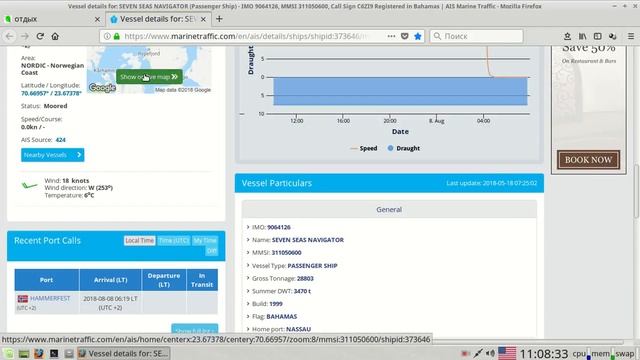Expand the Gross Tonnage row chevron
The width and height of the screenshot is (640, 360).
tap(248, 278)
